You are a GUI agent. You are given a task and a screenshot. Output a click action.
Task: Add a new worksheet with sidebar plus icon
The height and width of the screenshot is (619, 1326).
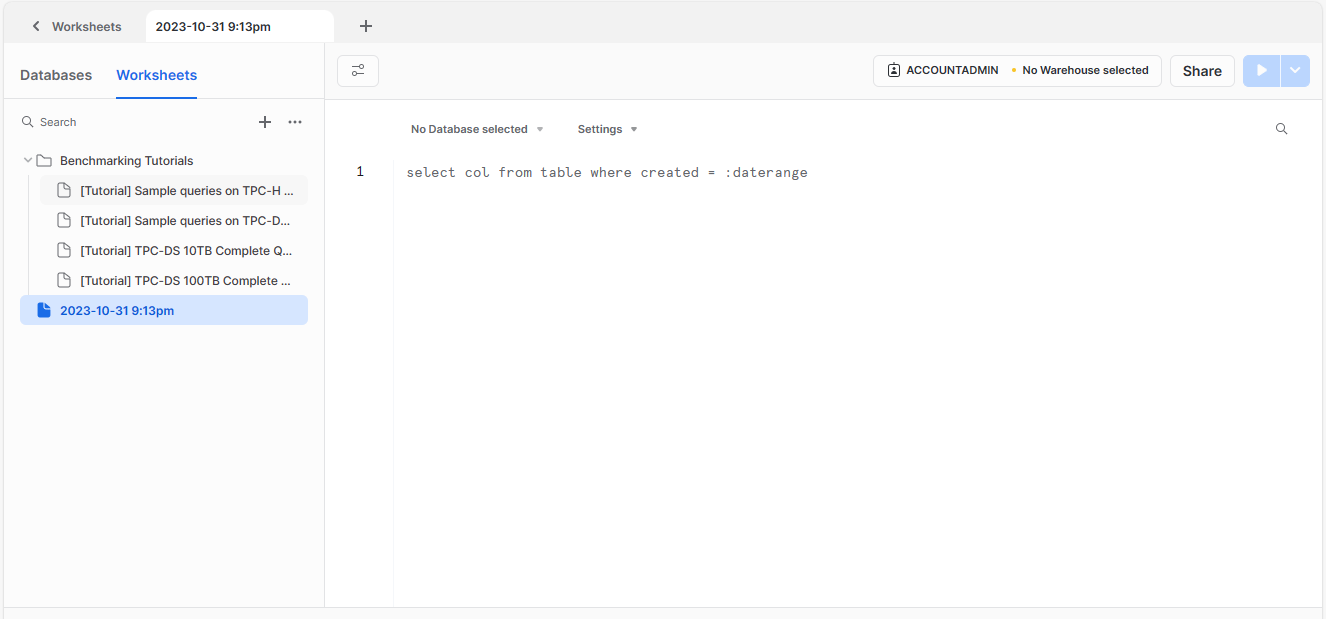pyautogui.click(x=265, y=122)
